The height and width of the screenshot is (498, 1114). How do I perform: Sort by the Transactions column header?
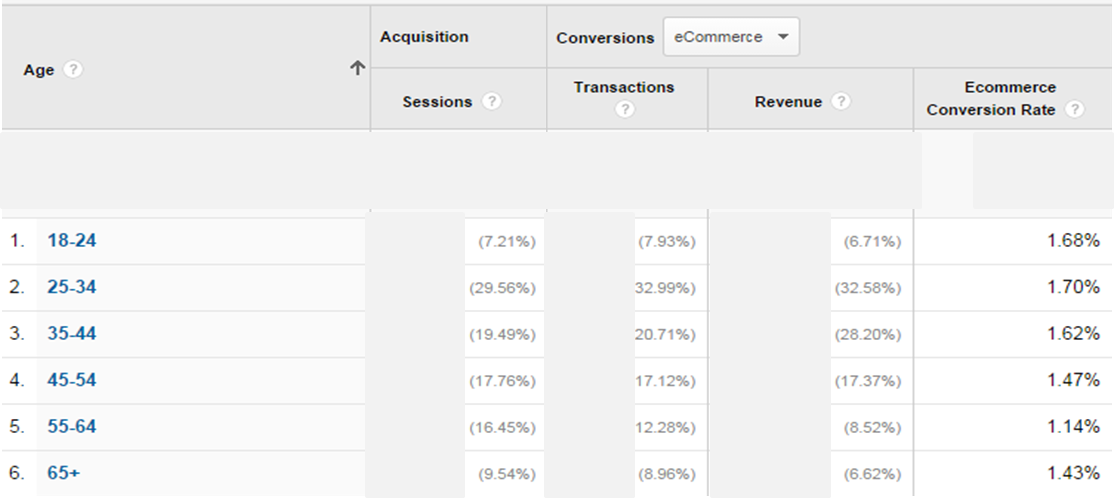point(624,88)
